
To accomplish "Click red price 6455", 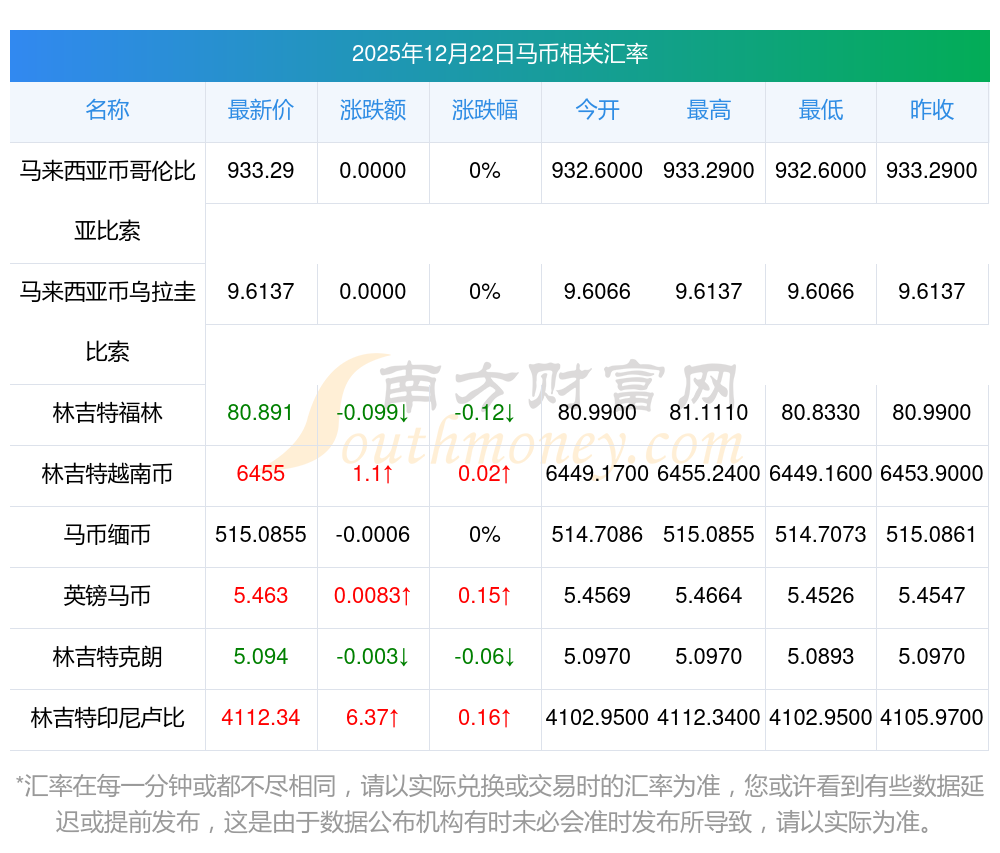I will [260, 474].
